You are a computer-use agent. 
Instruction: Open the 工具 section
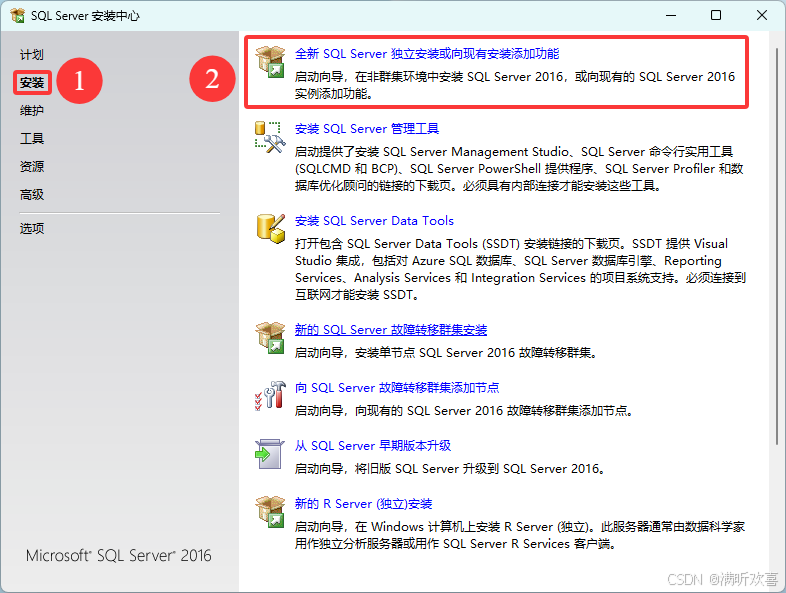point(32,138)
